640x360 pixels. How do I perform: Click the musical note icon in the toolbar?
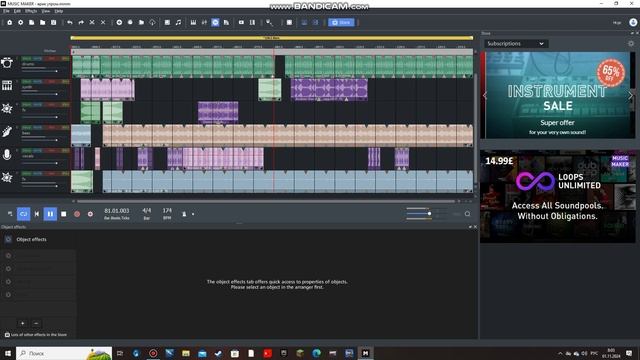pyautogui.click(x=178, y=22)
